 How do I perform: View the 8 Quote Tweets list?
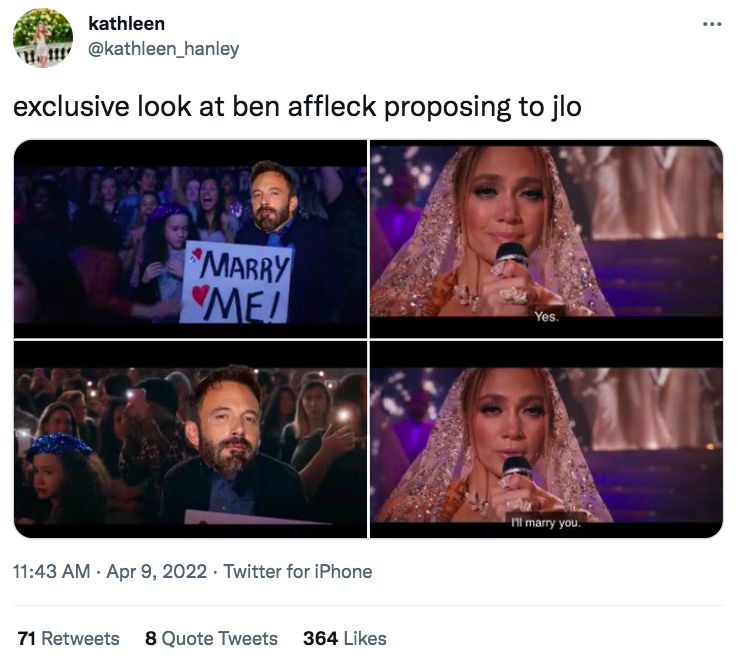point(211,639)
